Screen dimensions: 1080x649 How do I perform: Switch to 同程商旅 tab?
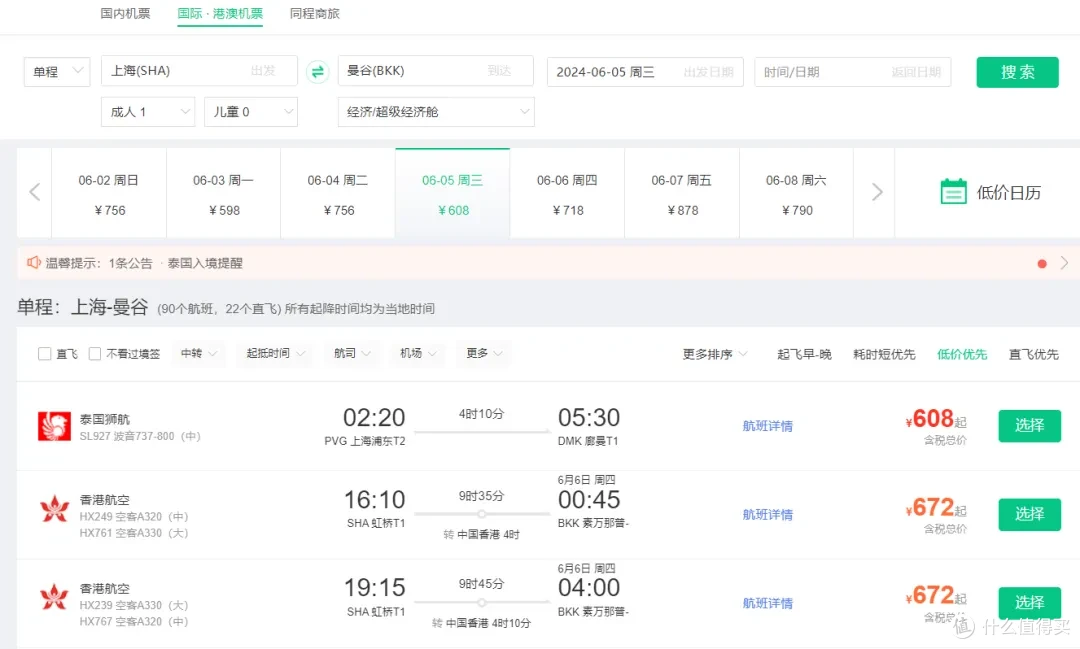[x=315, y=14]
